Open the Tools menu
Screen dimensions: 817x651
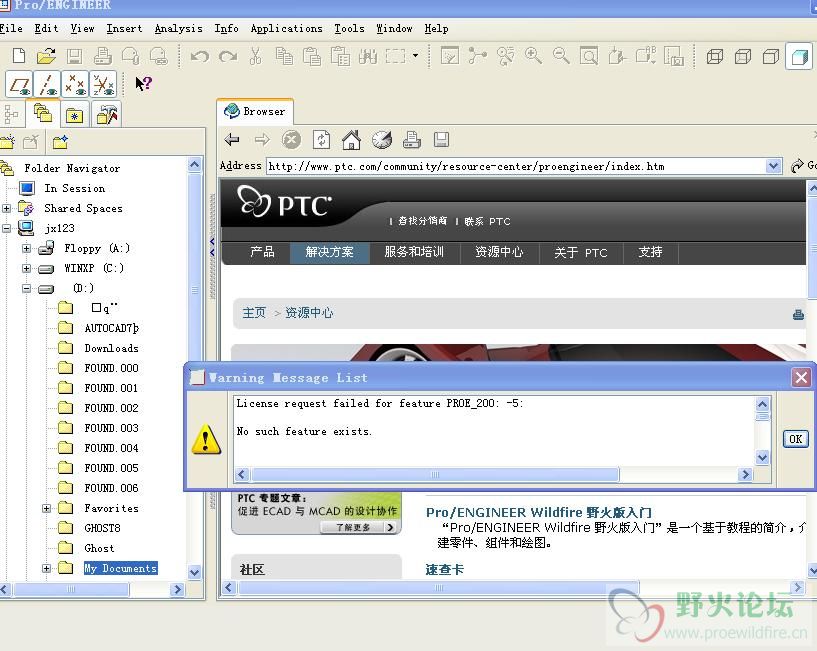point(349,29)
